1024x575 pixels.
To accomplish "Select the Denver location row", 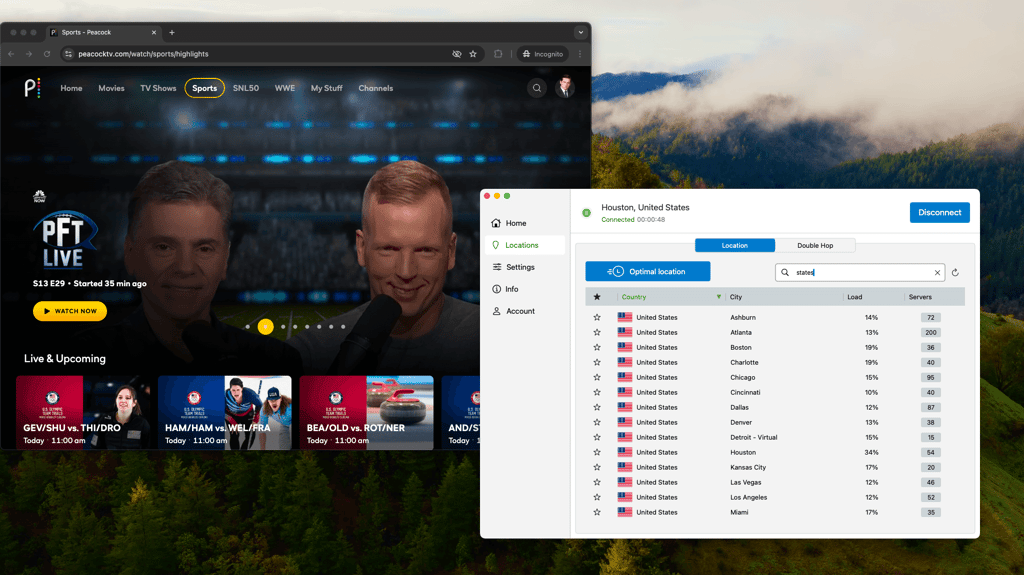I will tap(775, 423).
